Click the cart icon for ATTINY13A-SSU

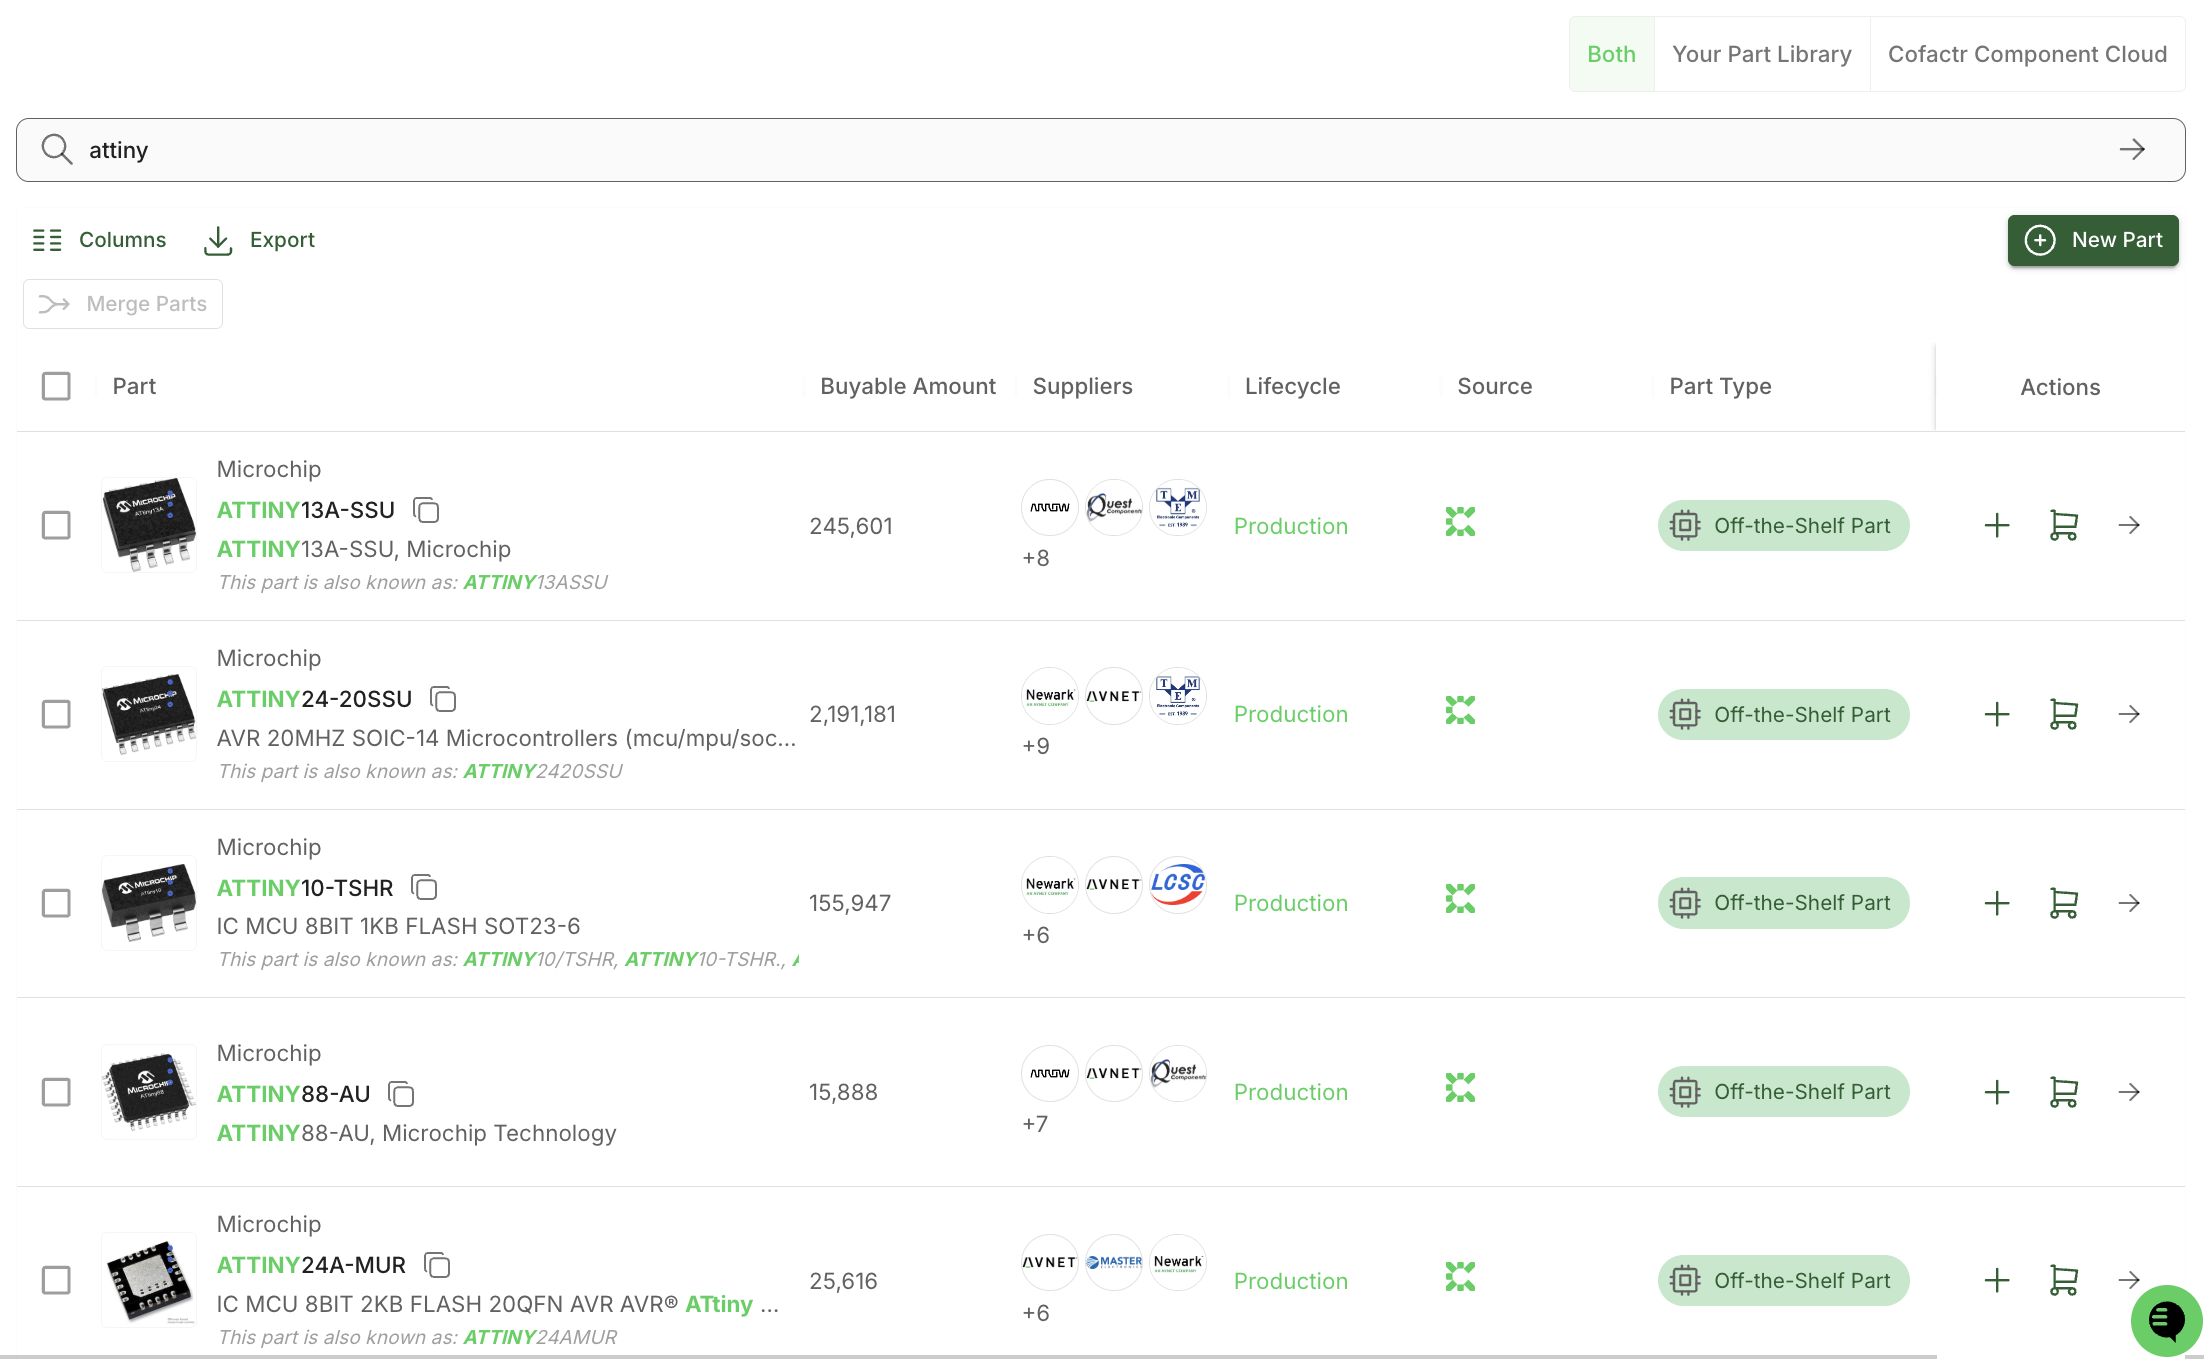point(2064,525)
